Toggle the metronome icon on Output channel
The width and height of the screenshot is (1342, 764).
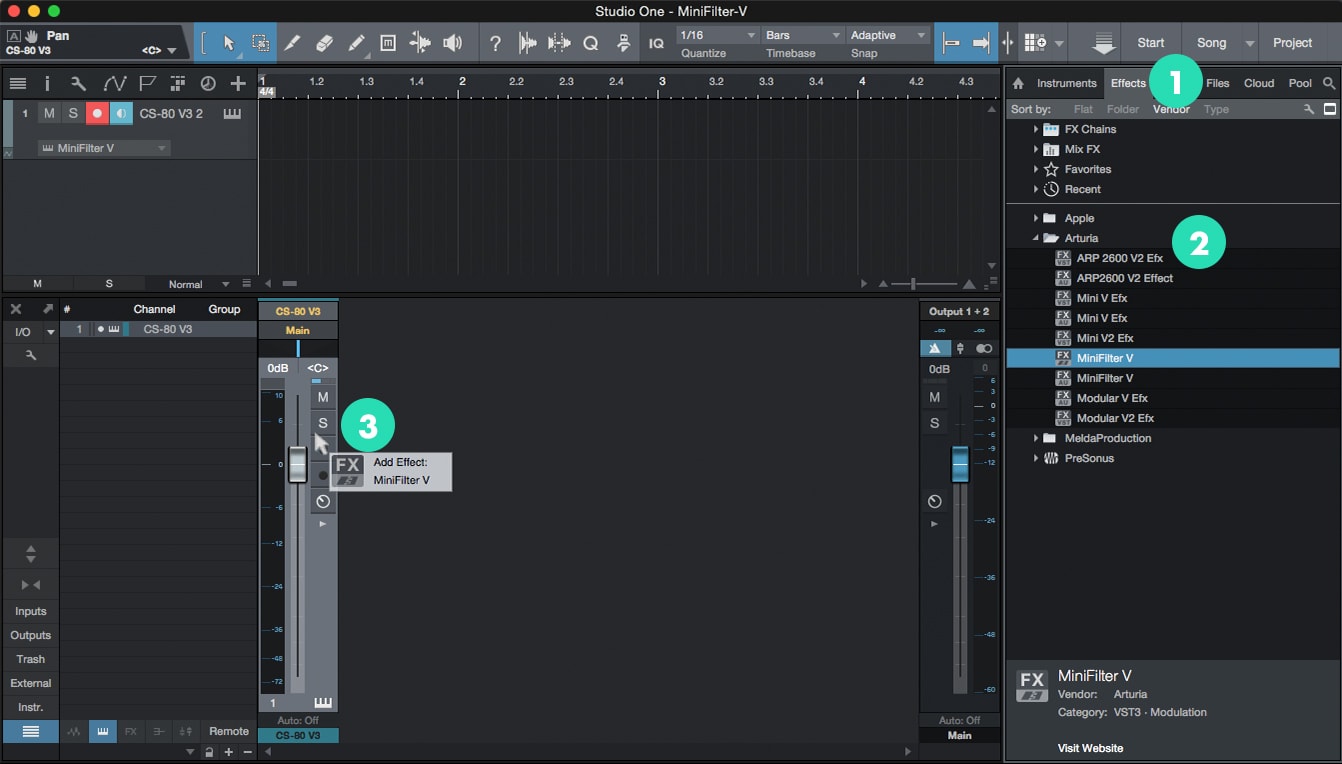[x=934, y=348]
